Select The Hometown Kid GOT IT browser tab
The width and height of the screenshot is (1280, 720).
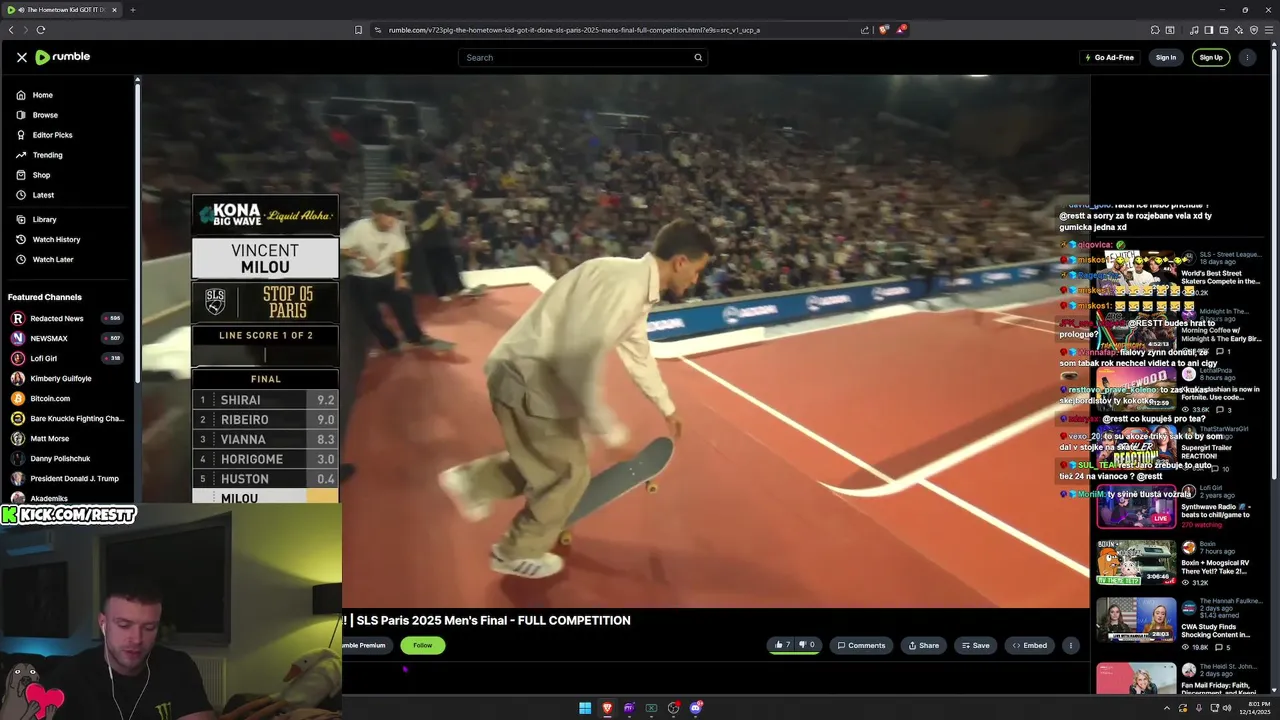63,10
